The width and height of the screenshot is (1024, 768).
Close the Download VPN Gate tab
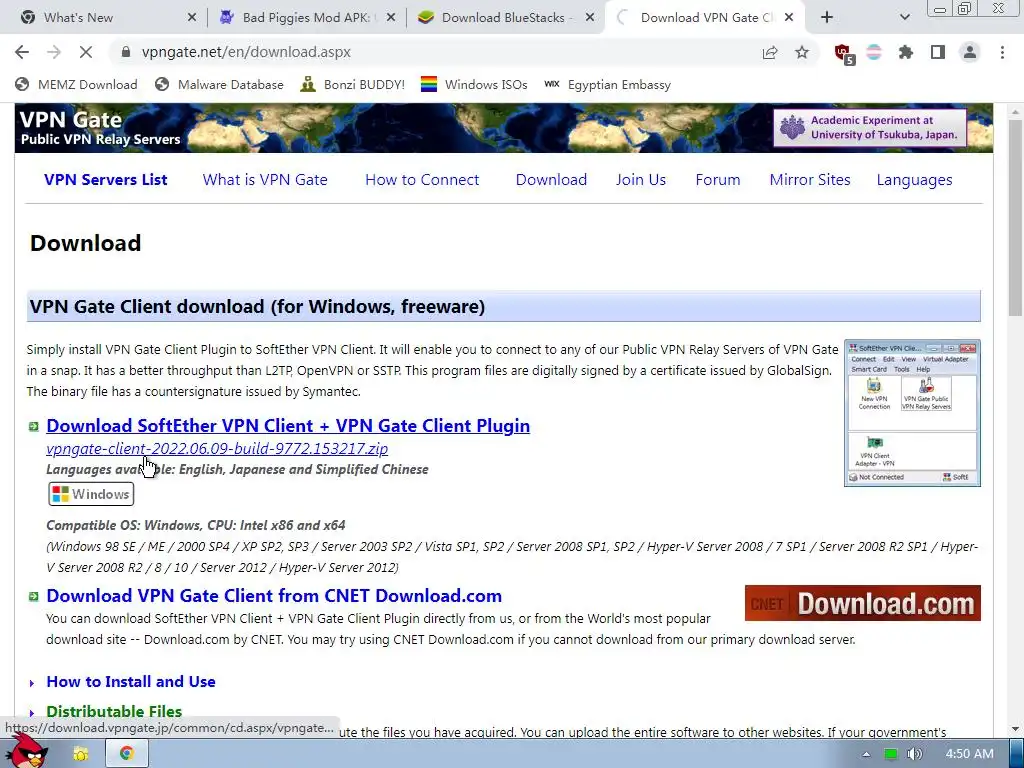pos(789,18)
